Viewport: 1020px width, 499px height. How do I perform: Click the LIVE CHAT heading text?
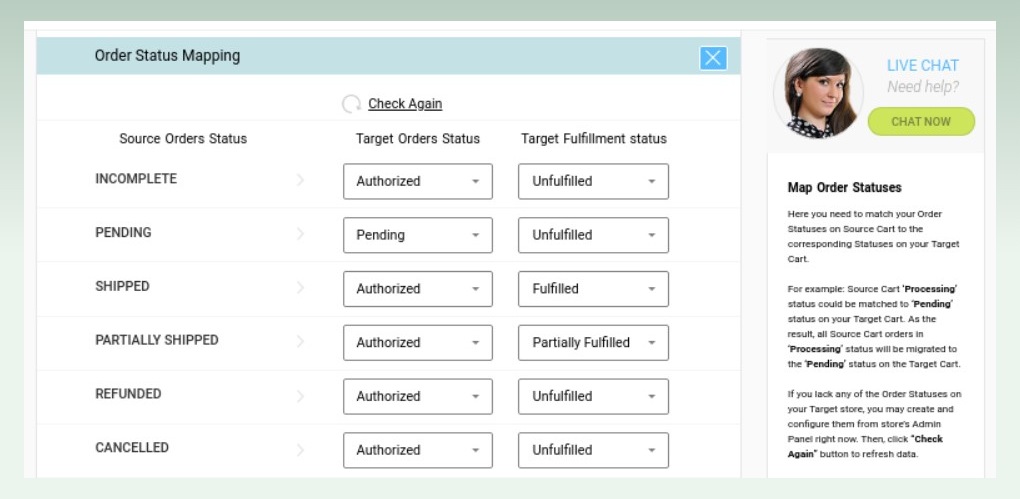(x=922, y=66)
